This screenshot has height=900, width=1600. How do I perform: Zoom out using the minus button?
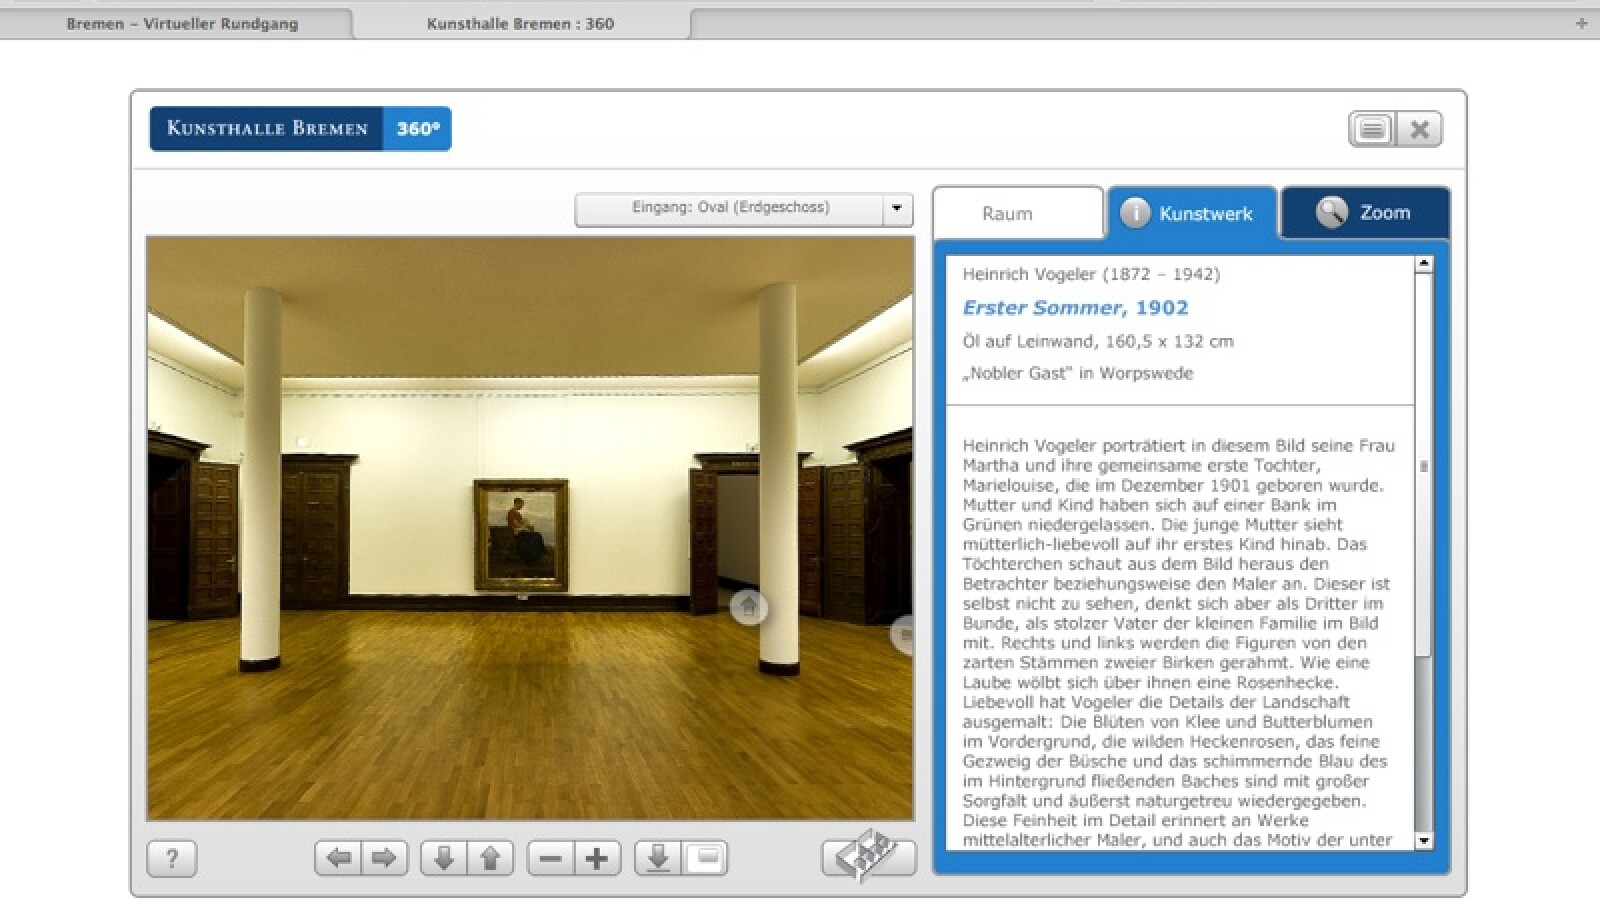(x=551, y=858)
